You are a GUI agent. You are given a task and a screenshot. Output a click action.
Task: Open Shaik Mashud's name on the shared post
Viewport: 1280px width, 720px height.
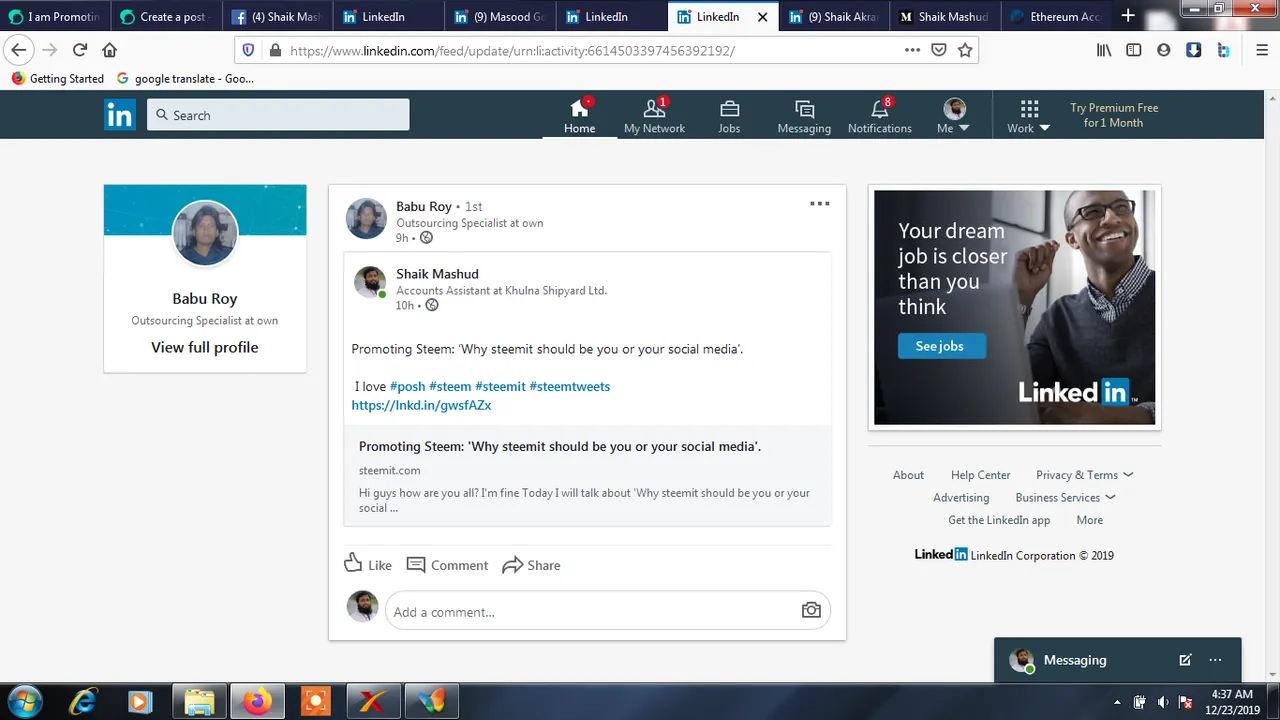coord(437,273)
